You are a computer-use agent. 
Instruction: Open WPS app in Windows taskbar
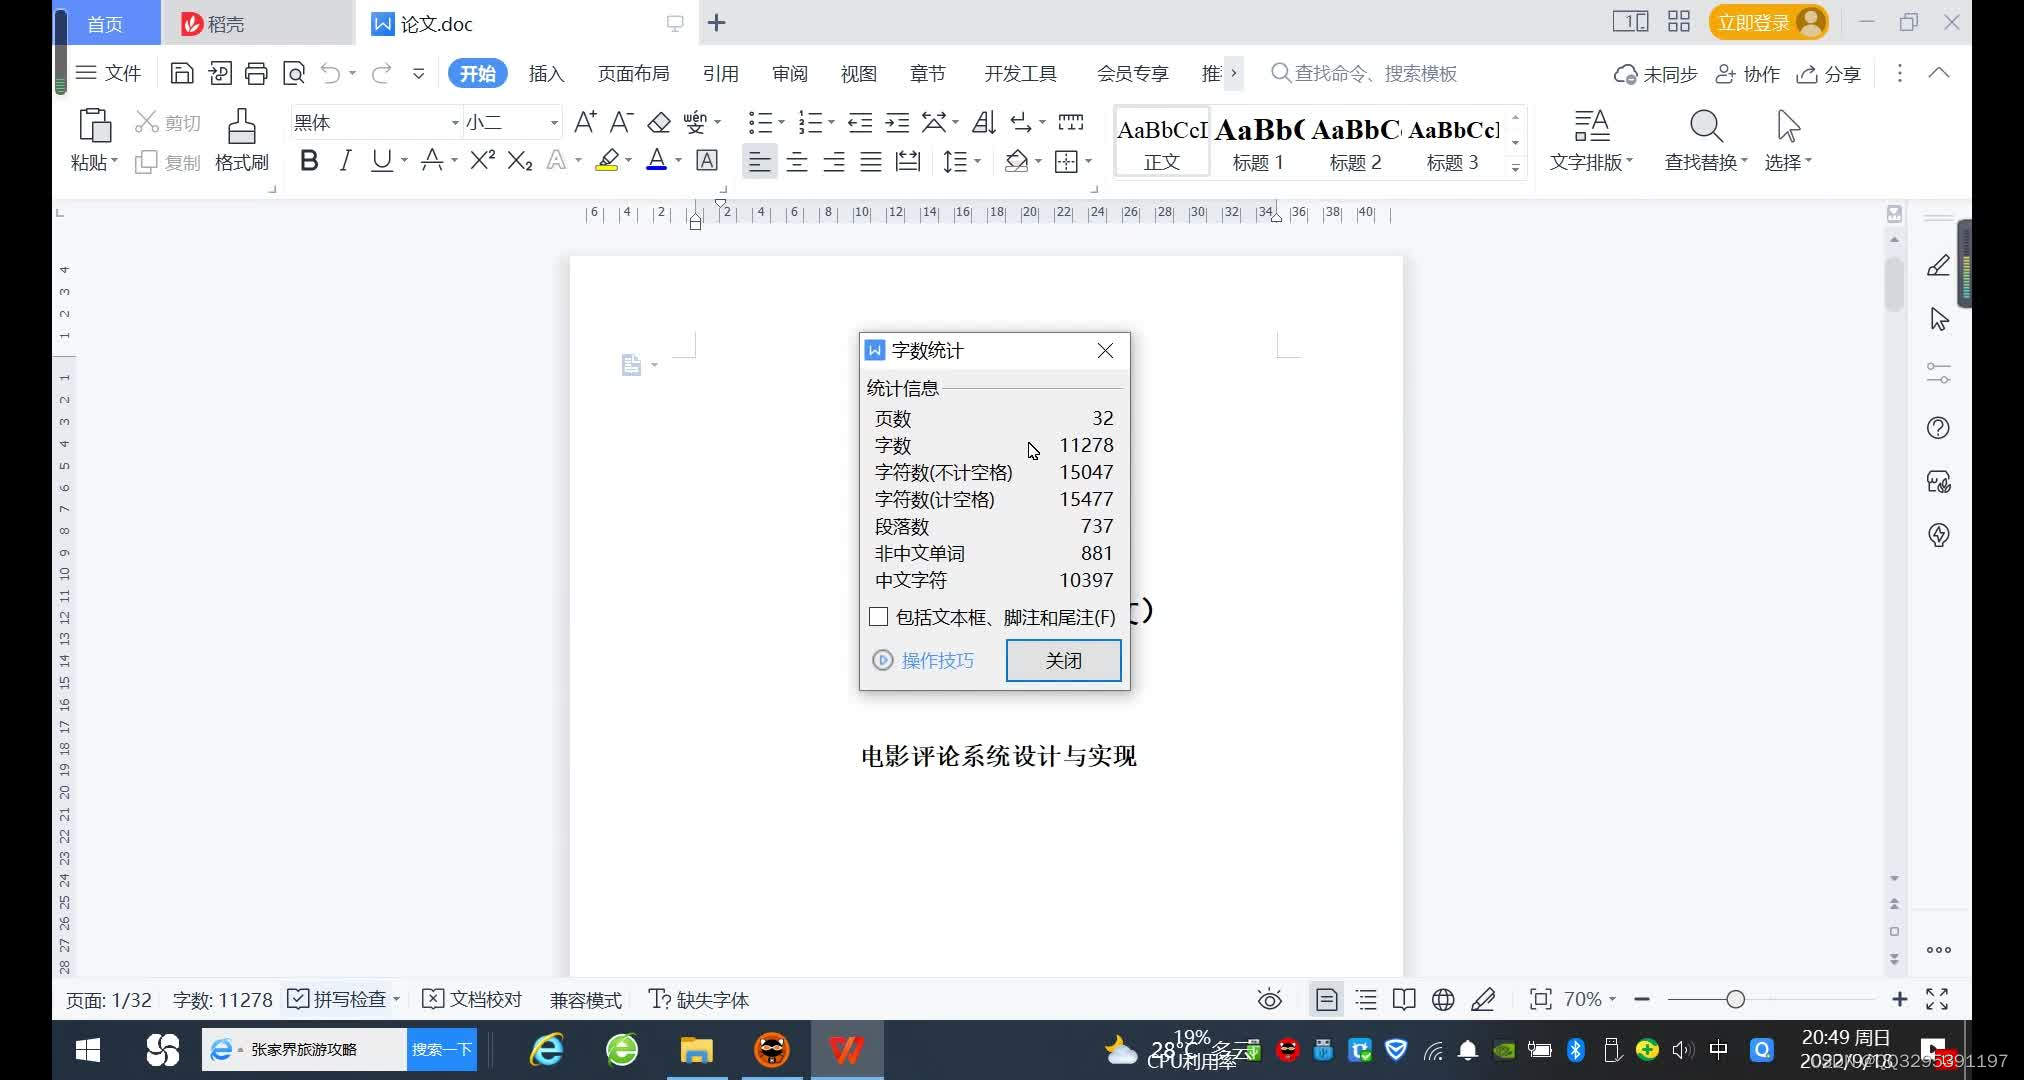[846, 1049]
